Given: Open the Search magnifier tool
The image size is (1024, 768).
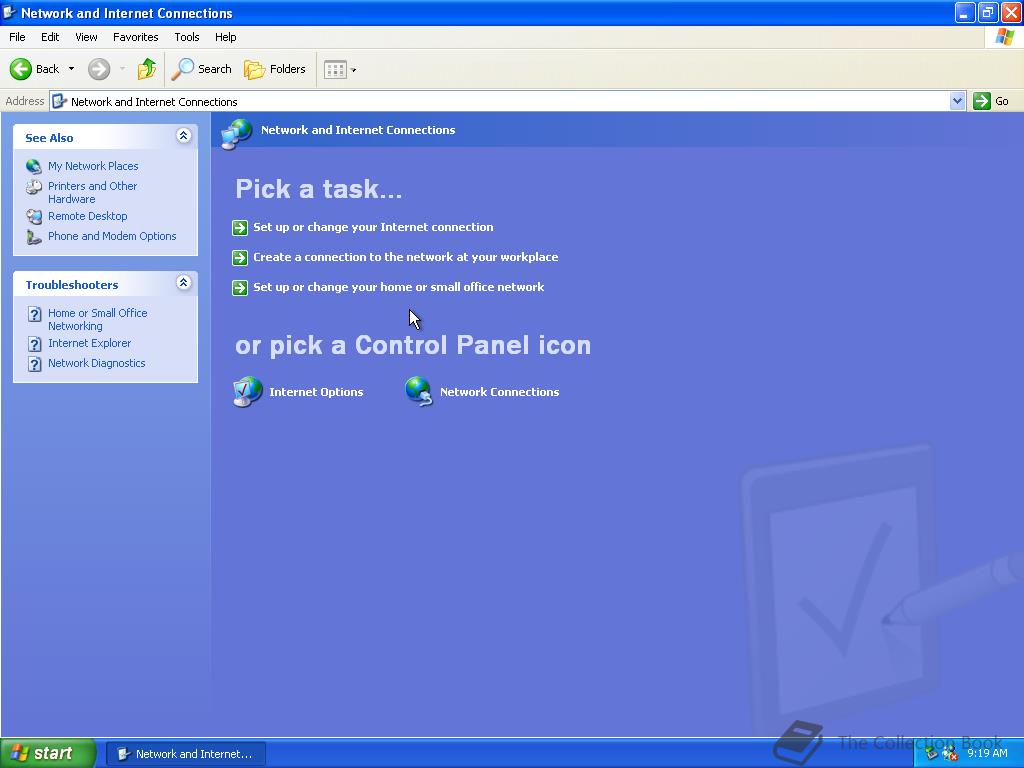Looking at the screenshot, I should (201, 69).
